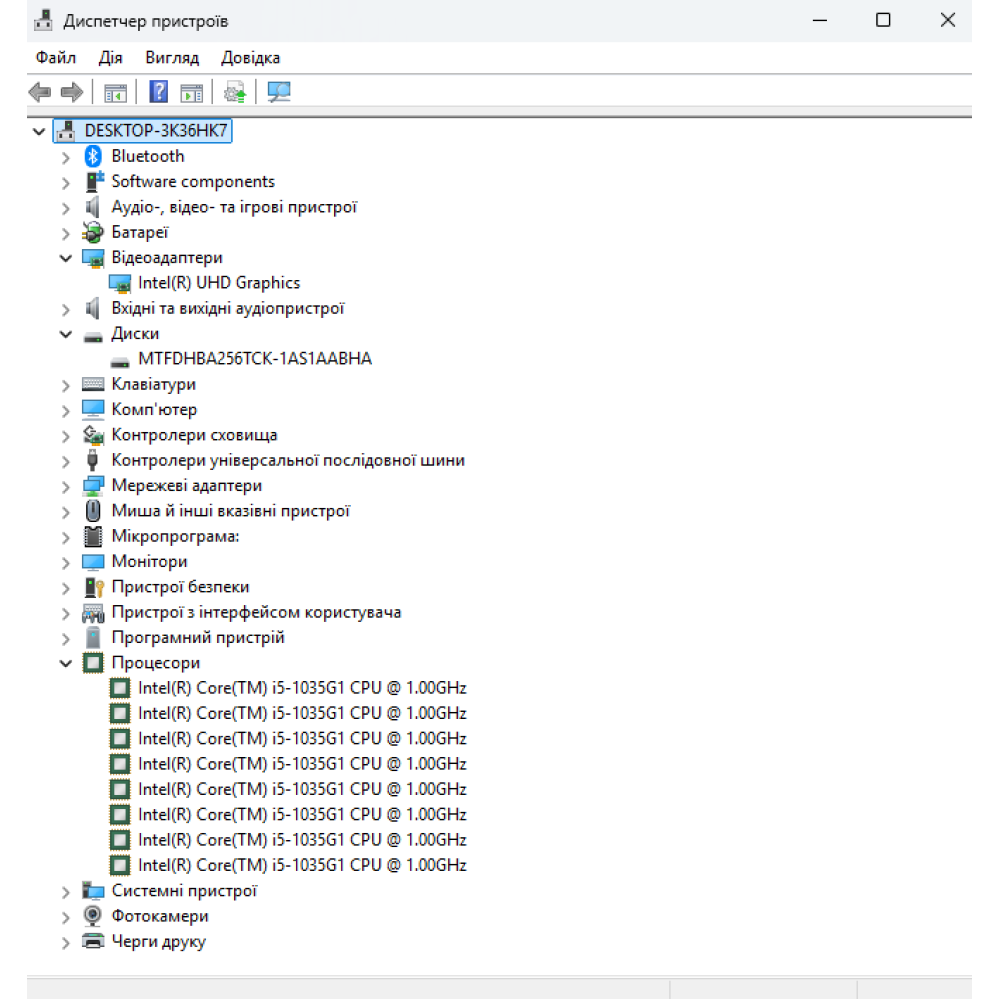Open Help via the blue question mark icon
1000x1000 pixels.
pos(158,93)
